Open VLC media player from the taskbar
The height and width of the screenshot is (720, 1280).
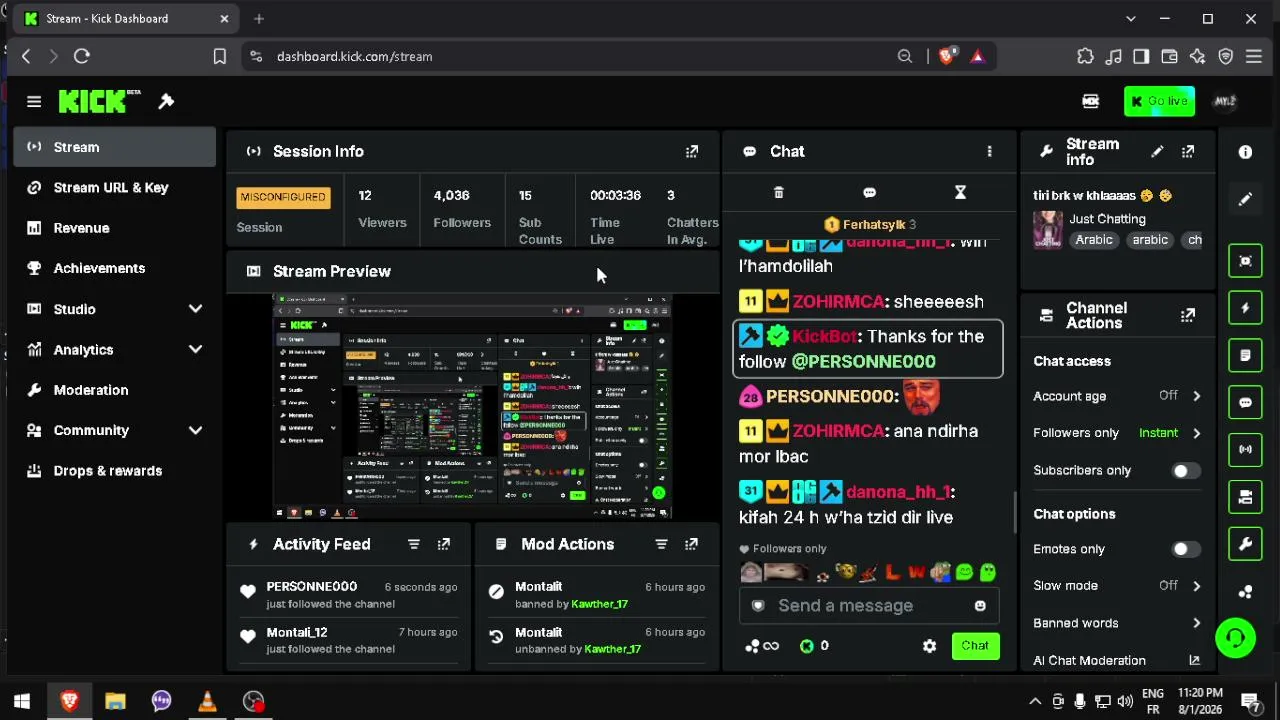click(207, 701)
